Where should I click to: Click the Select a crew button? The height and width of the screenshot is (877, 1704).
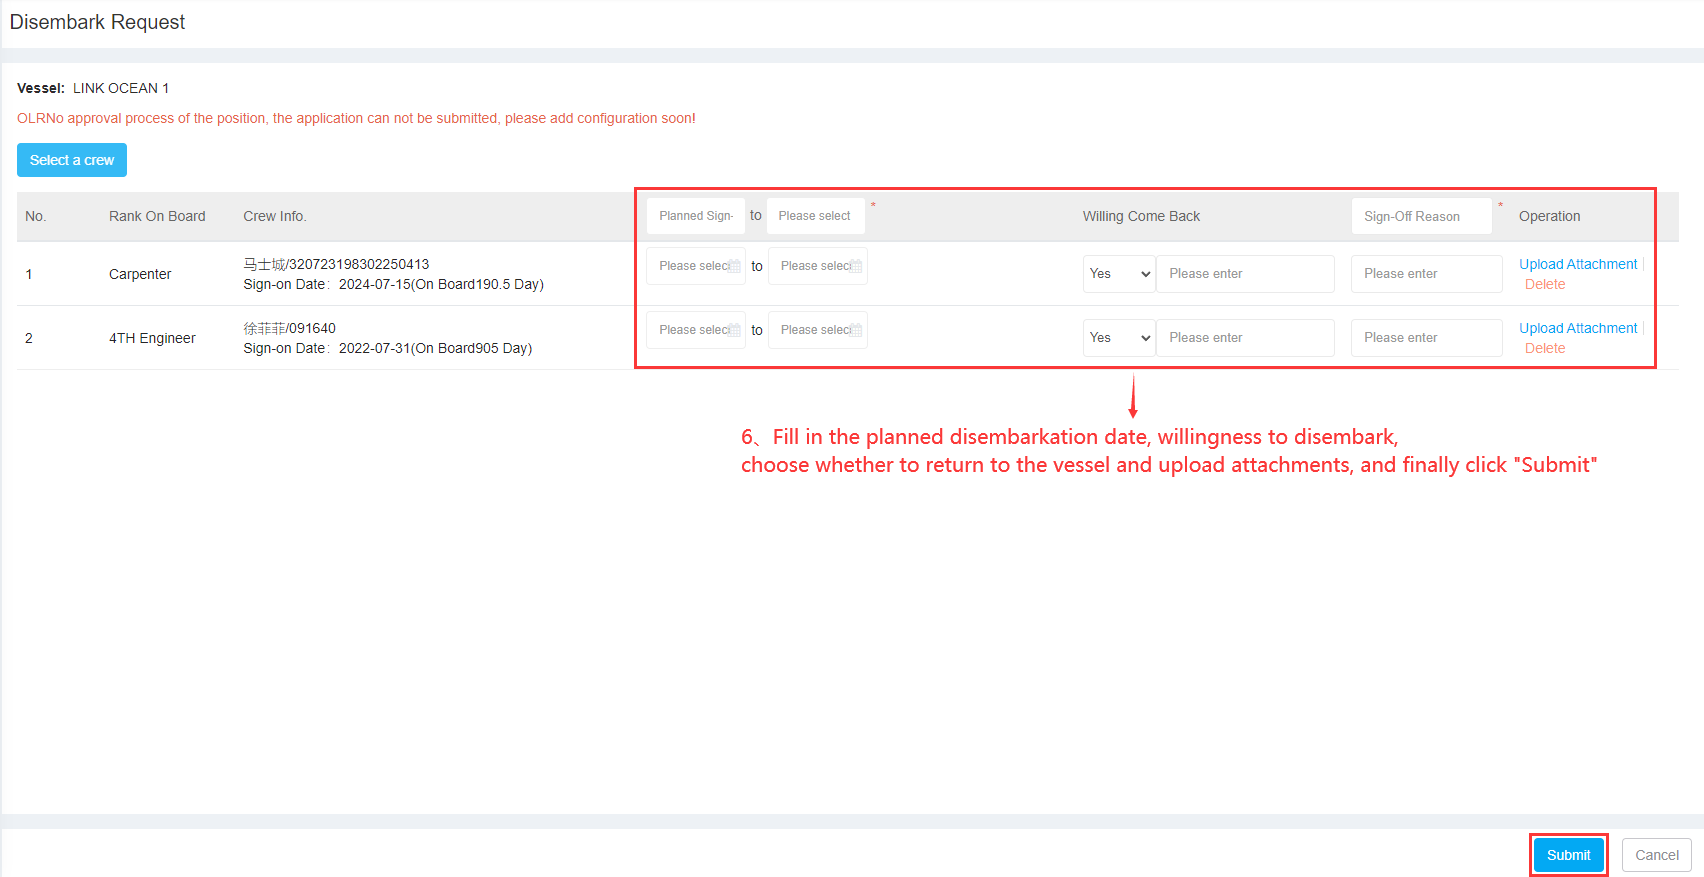click(72, 160)
